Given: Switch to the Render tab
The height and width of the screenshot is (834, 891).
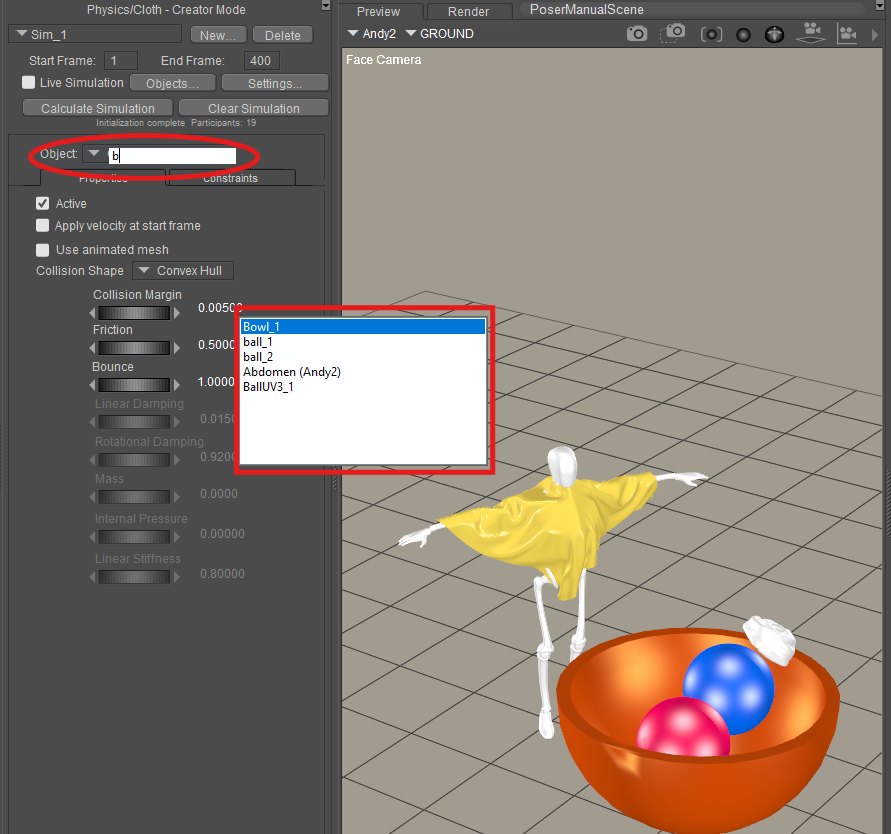Looking at the screenshot, I should 468,12.
